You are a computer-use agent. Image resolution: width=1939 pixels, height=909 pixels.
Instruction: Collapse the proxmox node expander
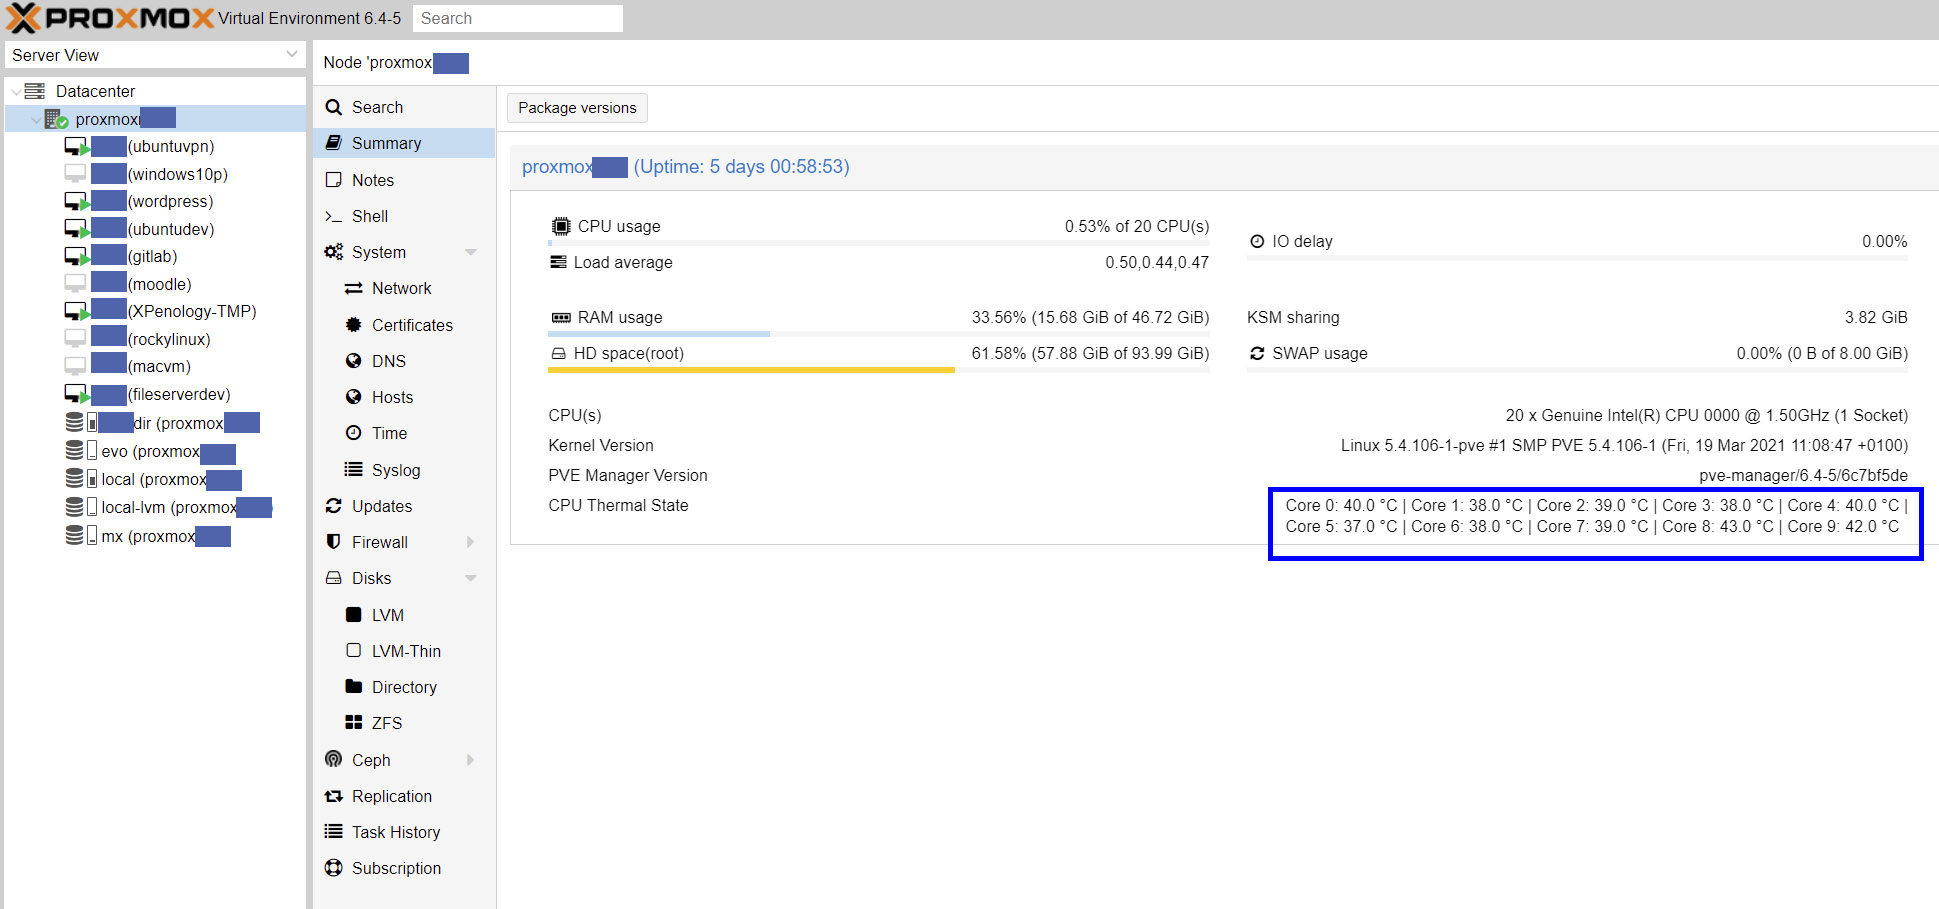[x=36, y=119]
